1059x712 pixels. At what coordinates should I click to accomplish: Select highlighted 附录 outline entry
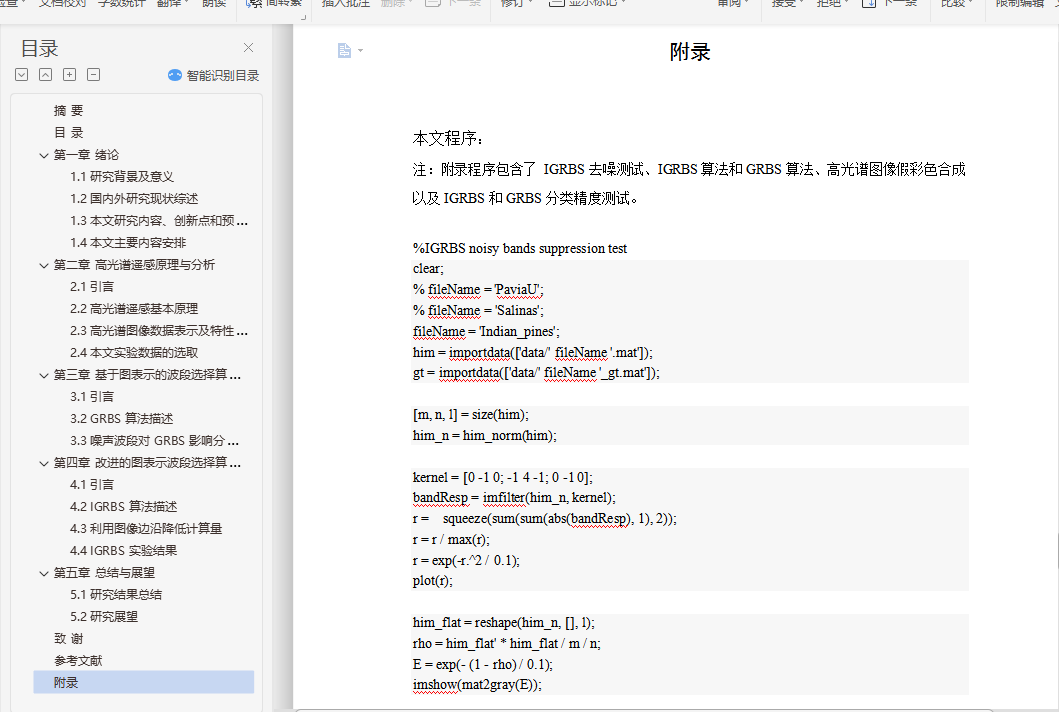pyautogui.click(x=144, y=682)
